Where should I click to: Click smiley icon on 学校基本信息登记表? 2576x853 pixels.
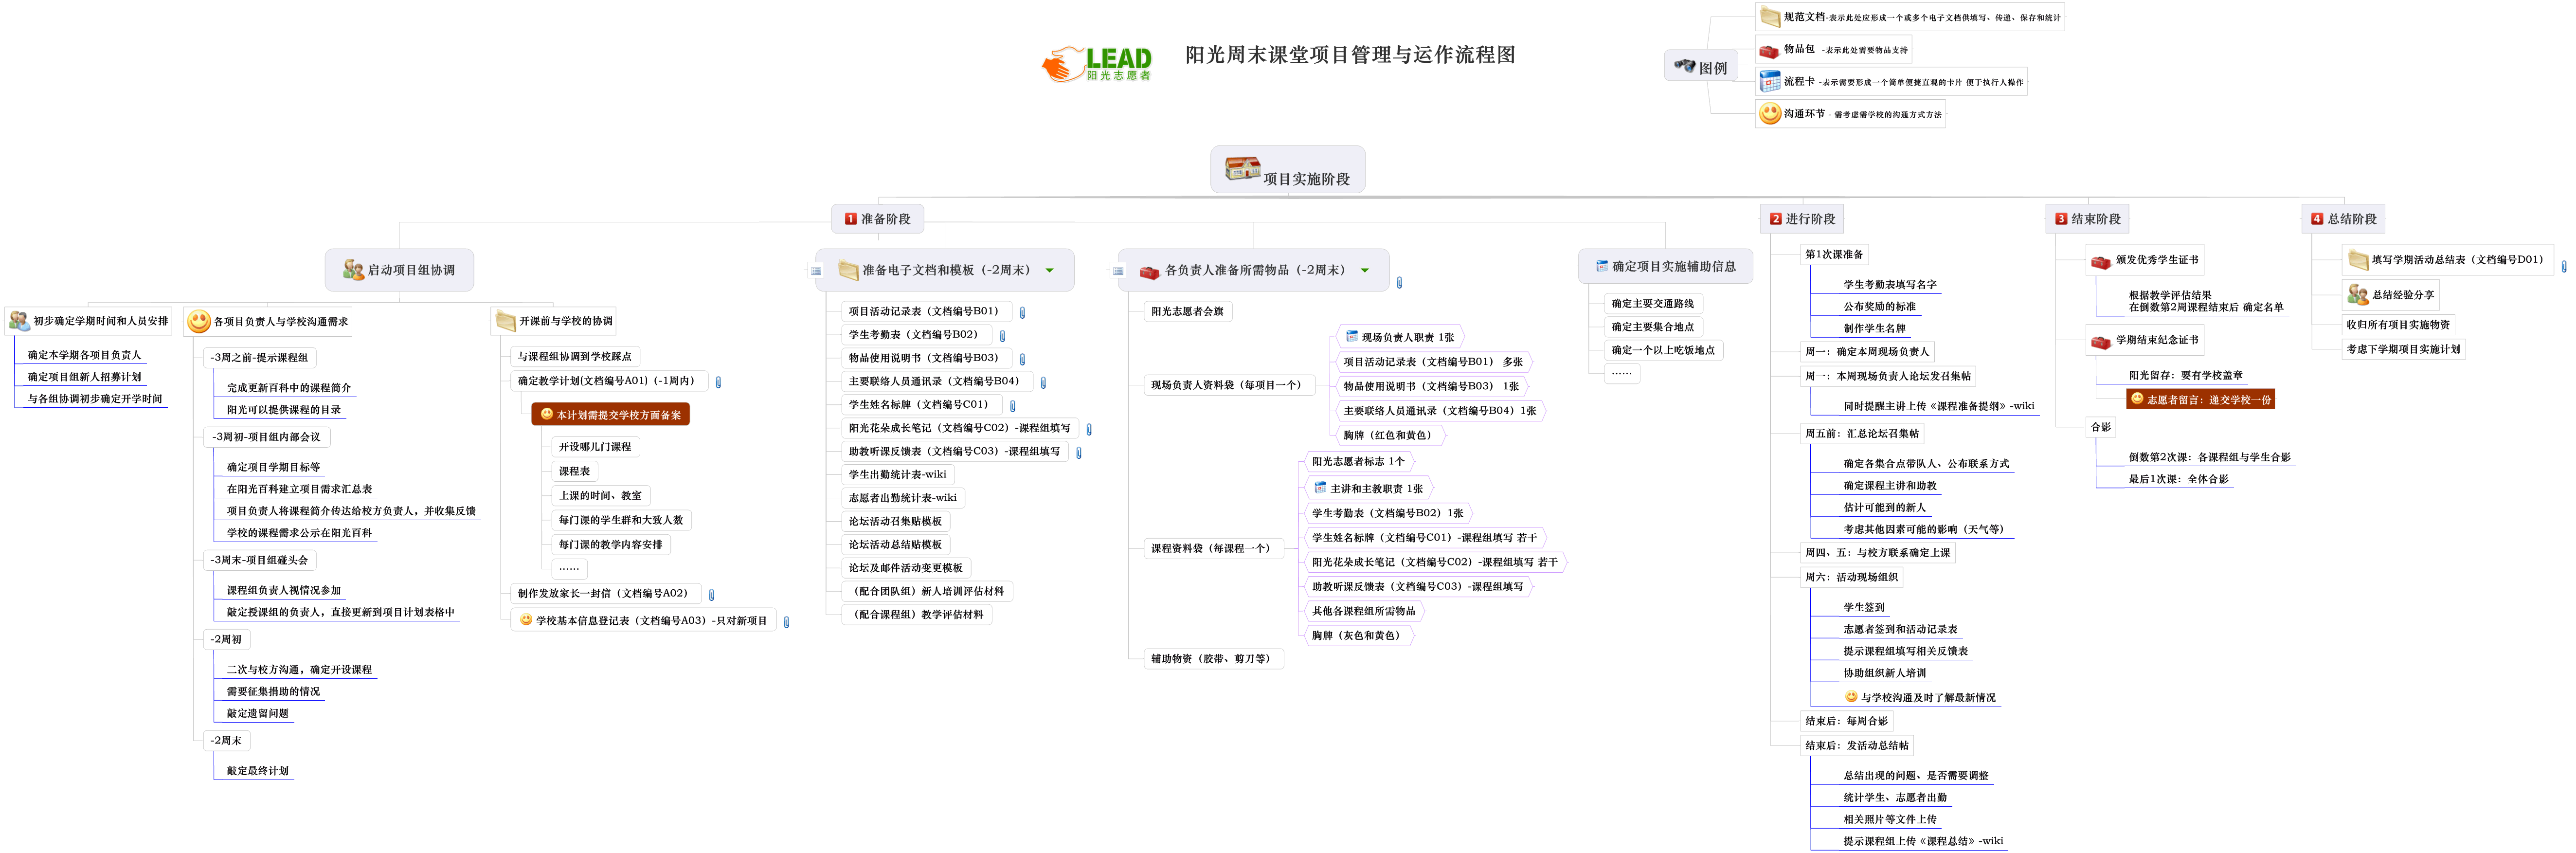pos(526,620)
